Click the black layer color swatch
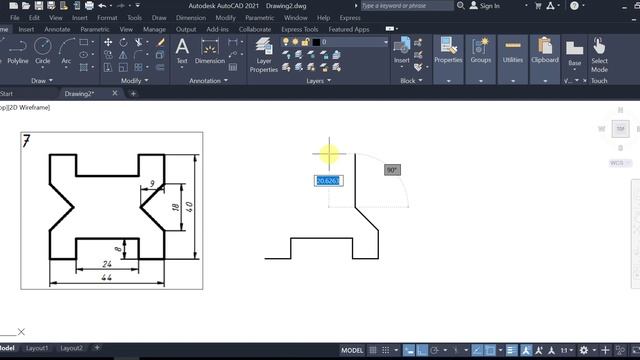This screenshot has height=360, width=640. (316, 42)
